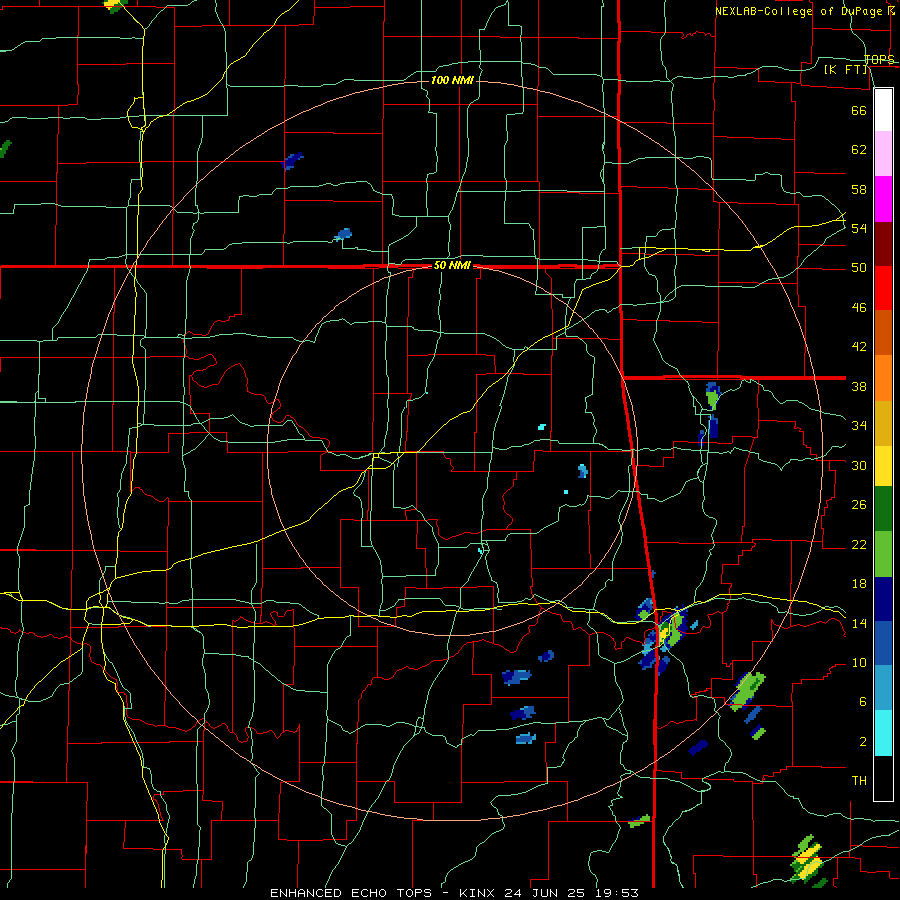
Task: Click the magenta legend color block
Action: coord(883,199)
